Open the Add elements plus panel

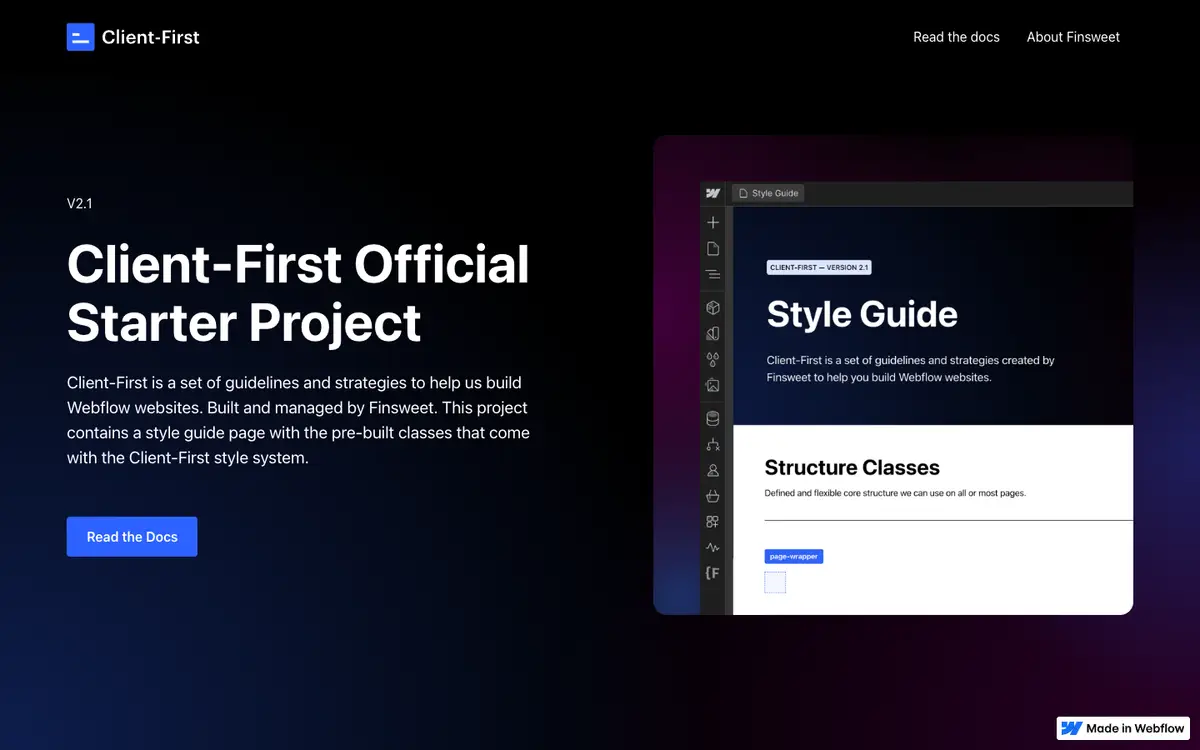pos(713,222)
